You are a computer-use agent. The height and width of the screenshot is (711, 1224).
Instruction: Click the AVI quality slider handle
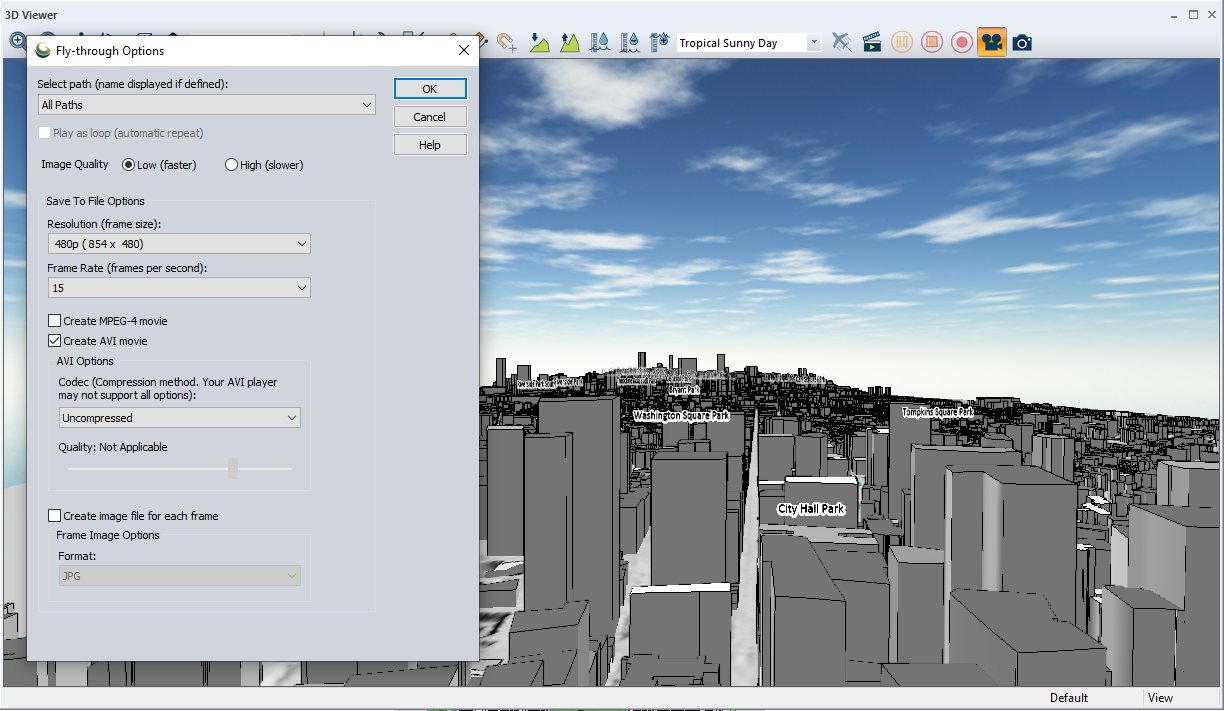[x=233, y=468]
